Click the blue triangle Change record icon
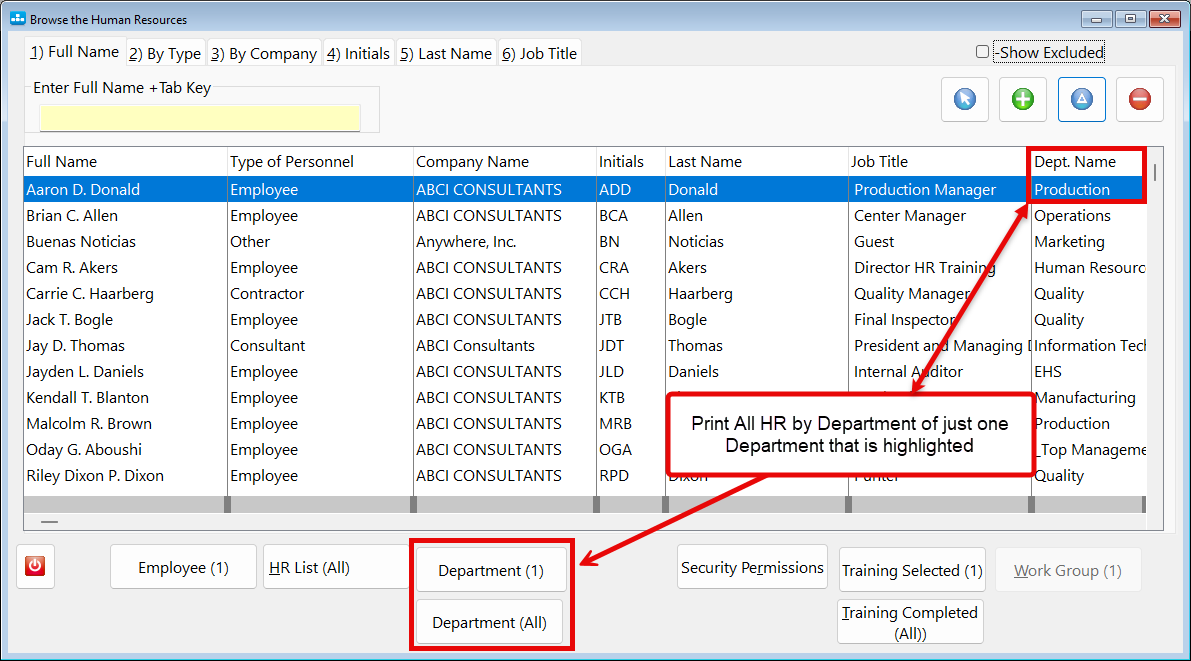Image resolution: width=1191 pixels, height=661 pixels. 1082,100
